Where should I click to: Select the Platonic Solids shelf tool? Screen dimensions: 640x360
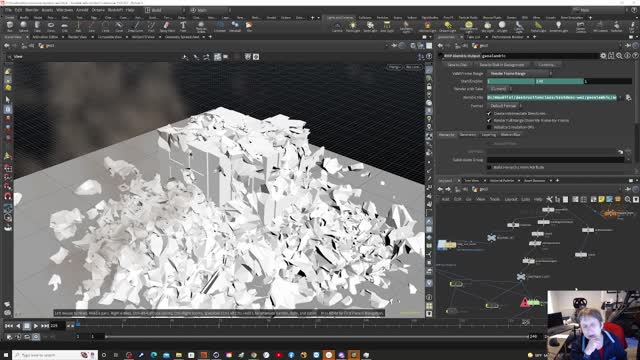click(201, 27)
